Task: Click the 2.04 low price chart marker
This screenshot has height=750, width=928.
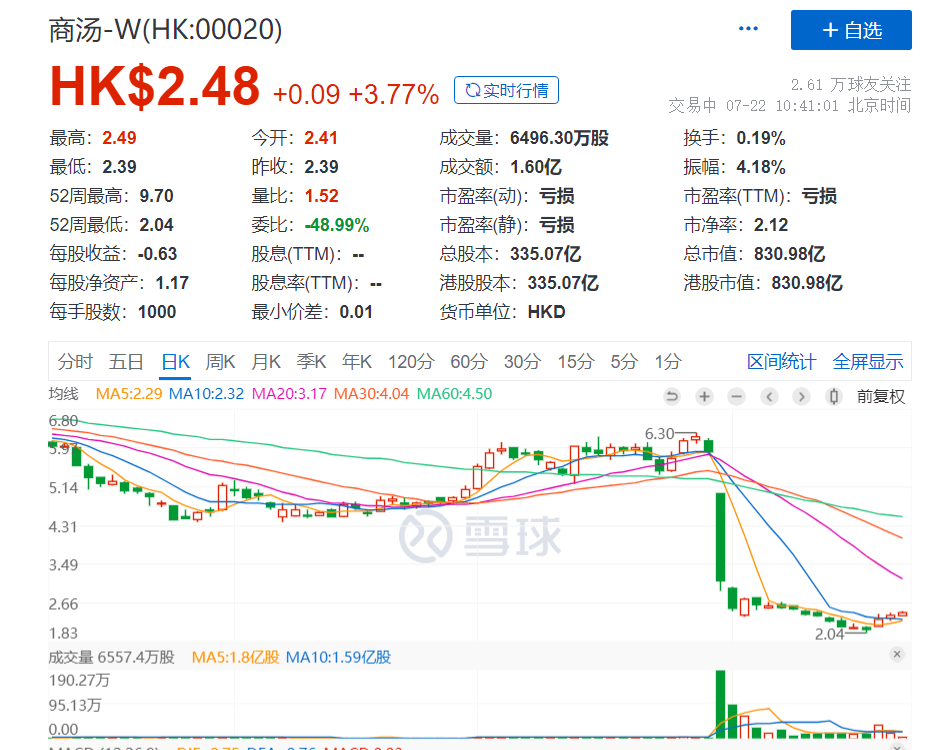Action: click(829, 634)
